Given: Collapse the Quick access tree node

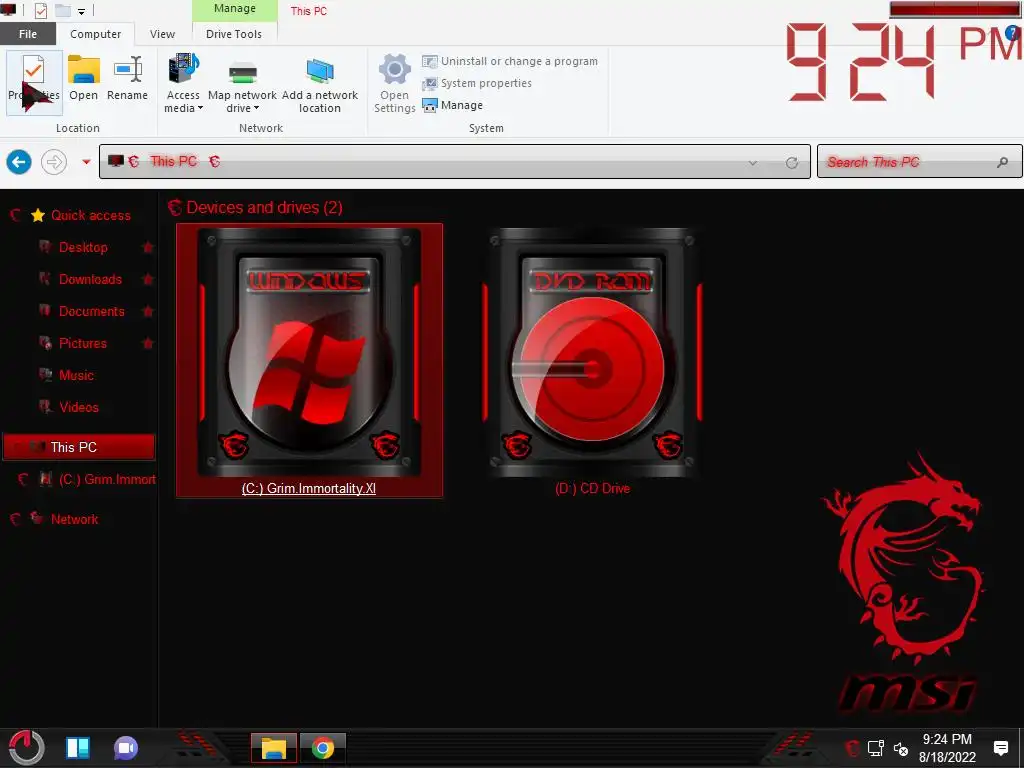Looking at the screenshot, I should click(x=16, y=215).
